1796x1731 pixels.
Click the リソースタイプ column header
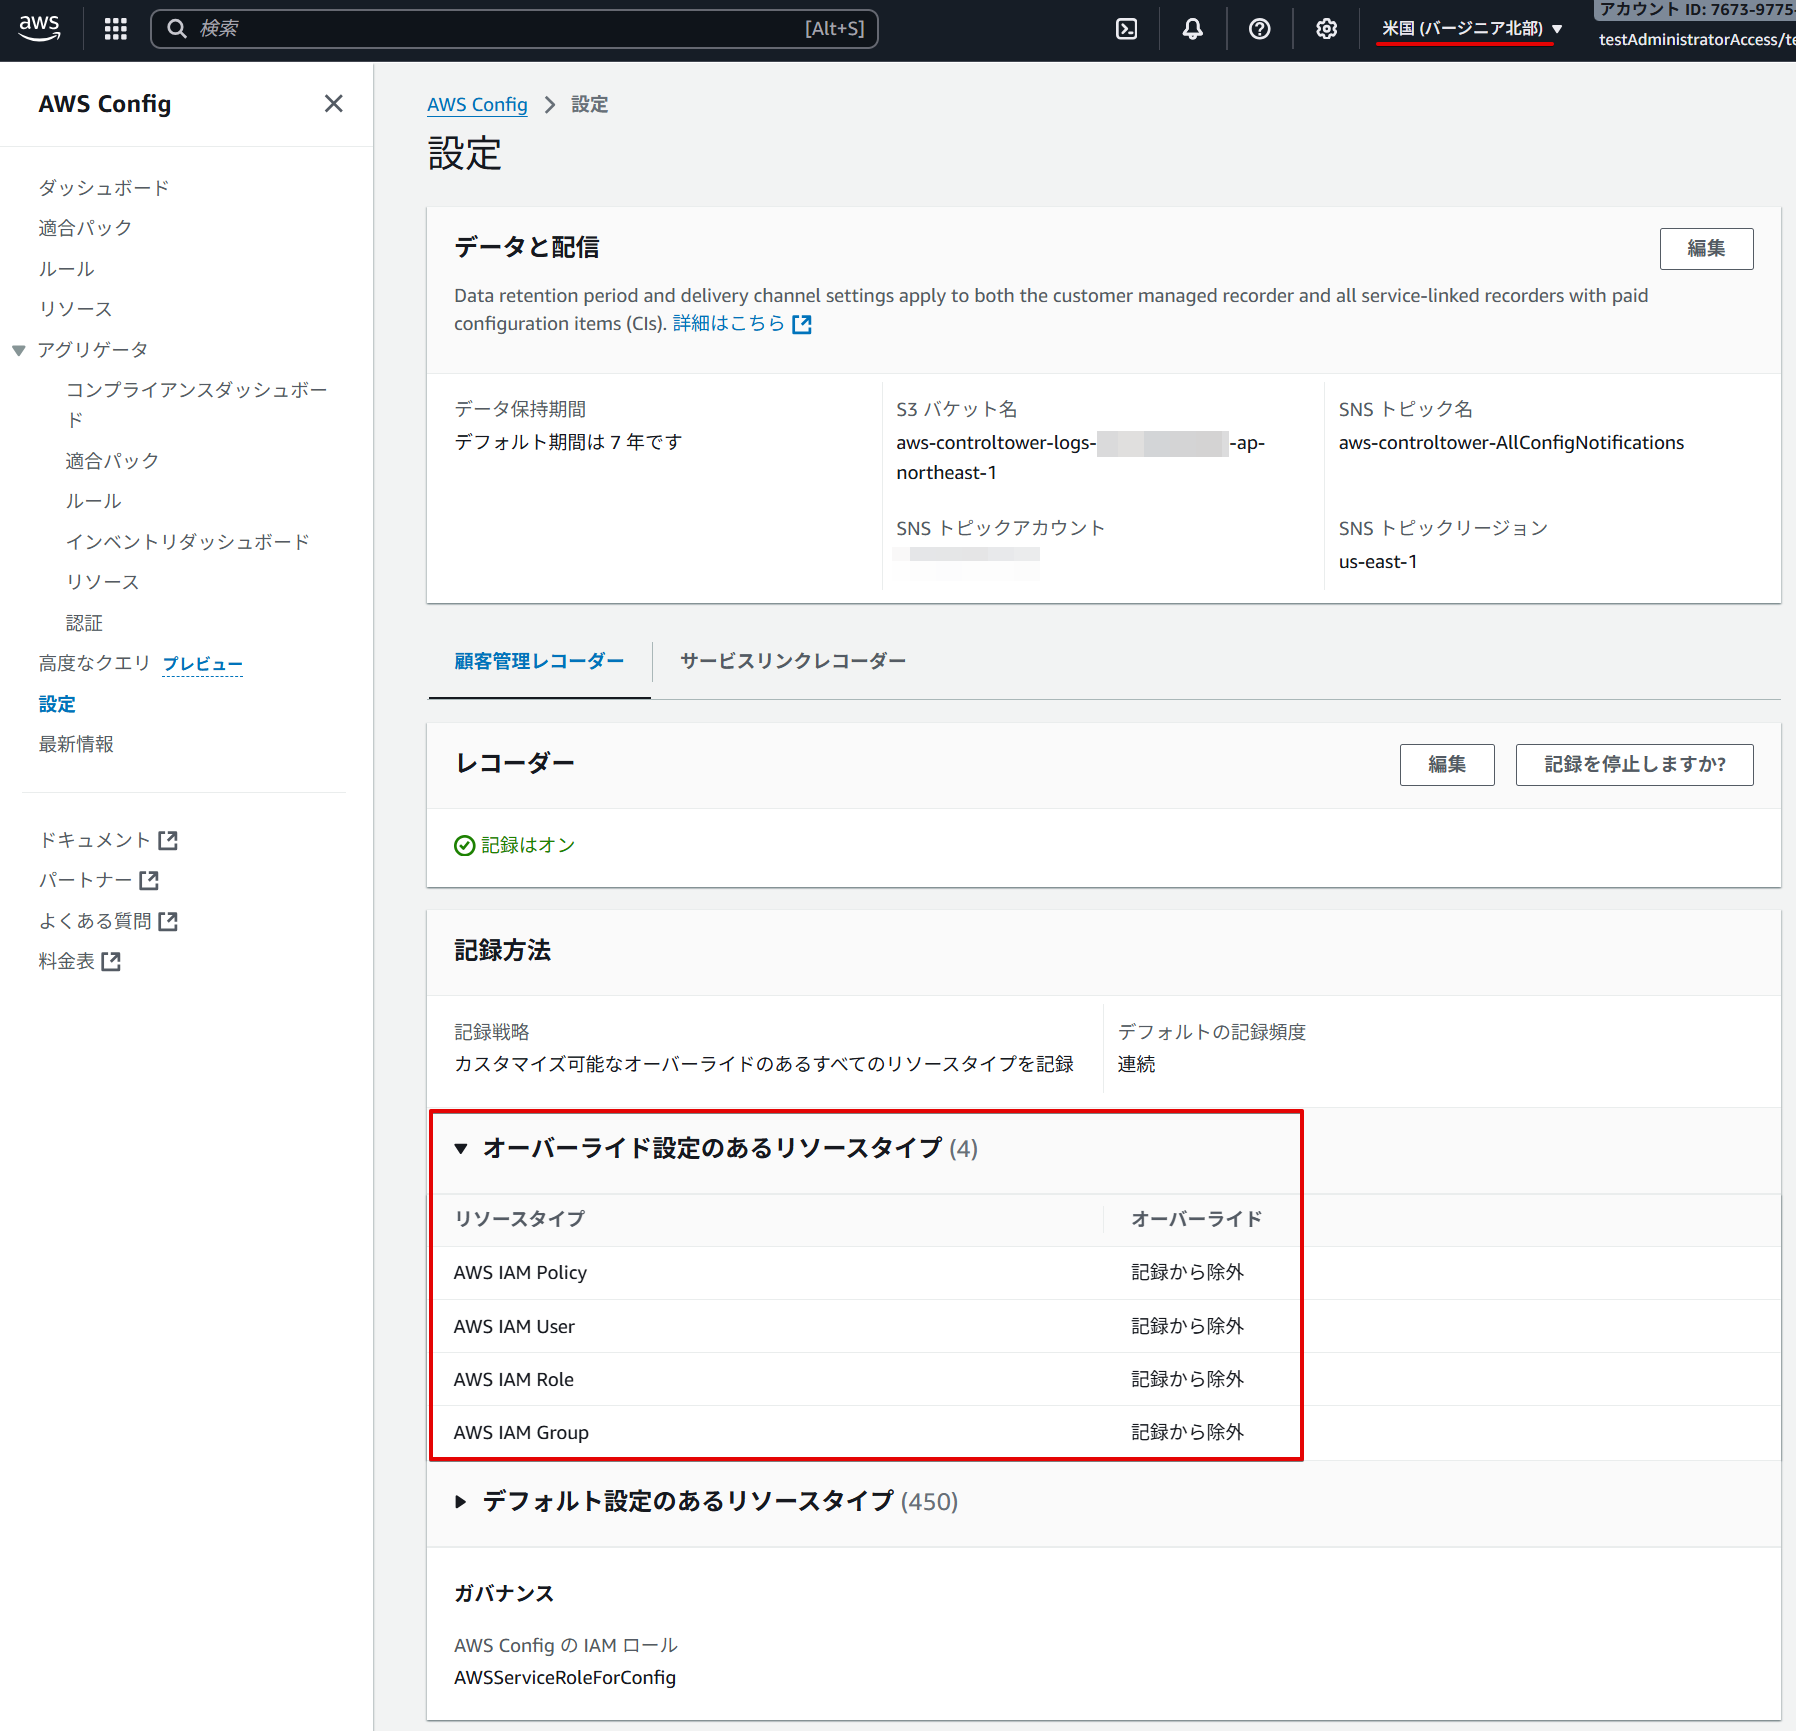point(520,1219)
